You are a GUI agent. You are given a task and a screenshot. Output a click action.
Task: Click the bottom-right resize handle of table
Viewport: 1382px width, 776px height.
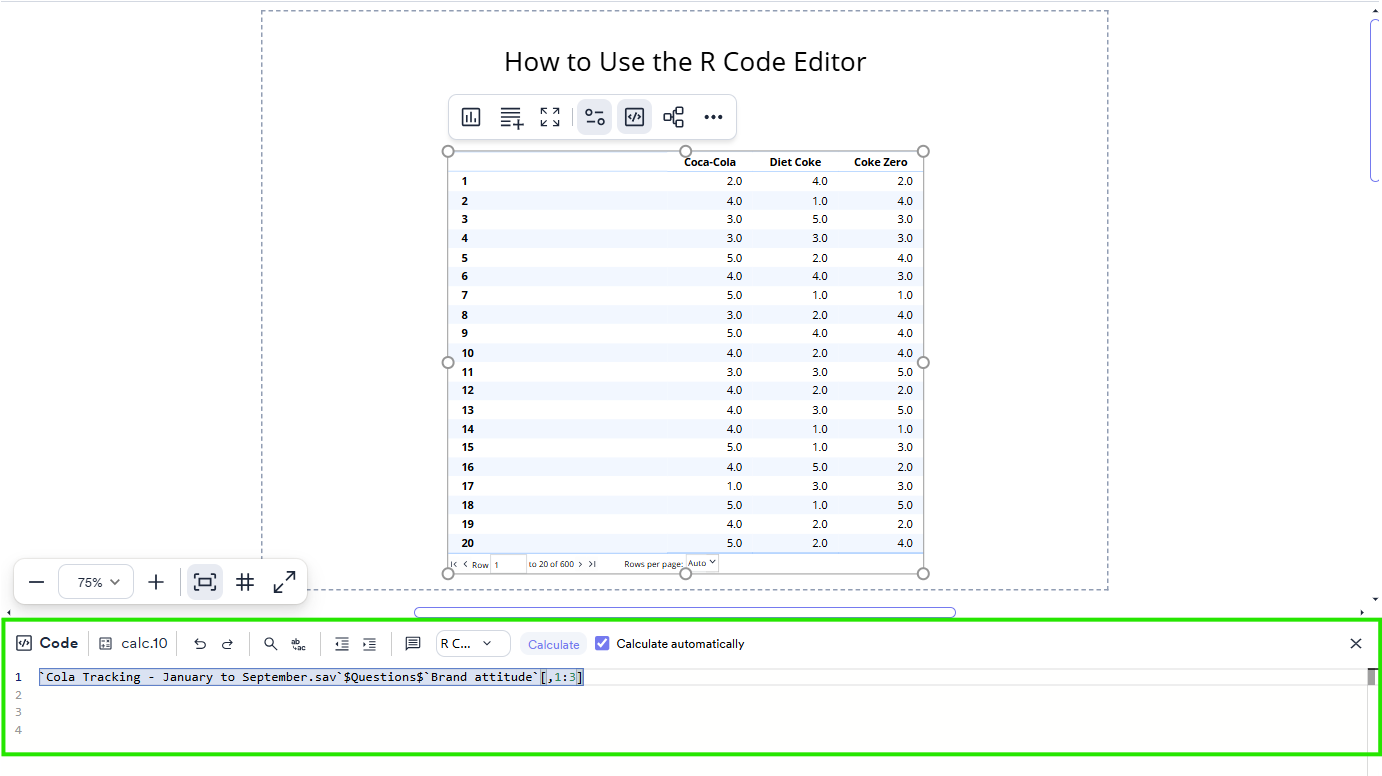click(923, 573)
